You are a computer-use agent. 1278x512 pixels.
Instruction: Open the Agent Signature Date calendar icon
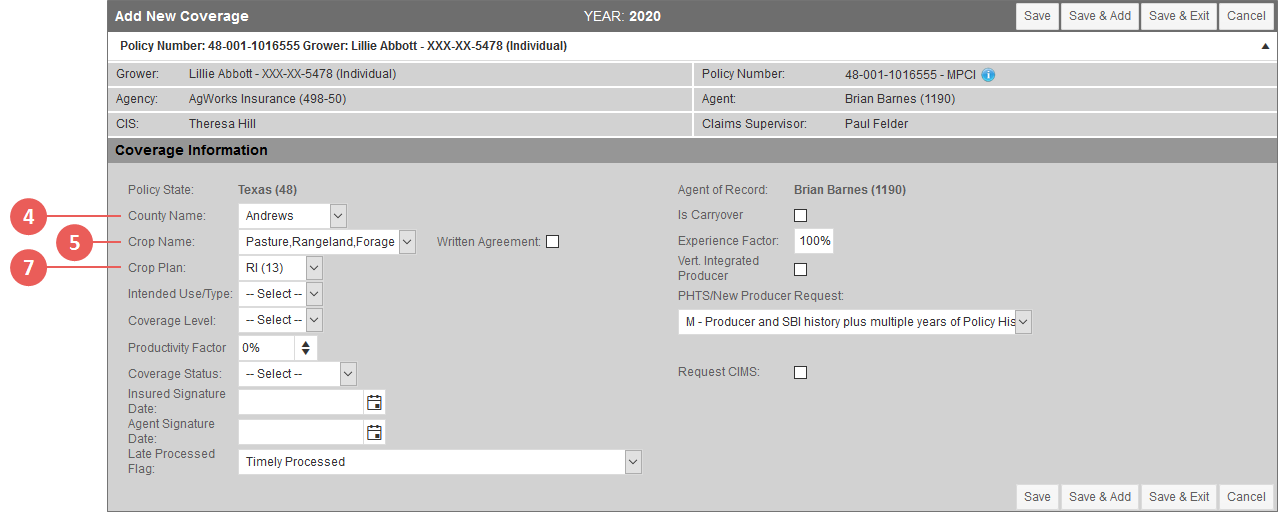click(374, 433)
